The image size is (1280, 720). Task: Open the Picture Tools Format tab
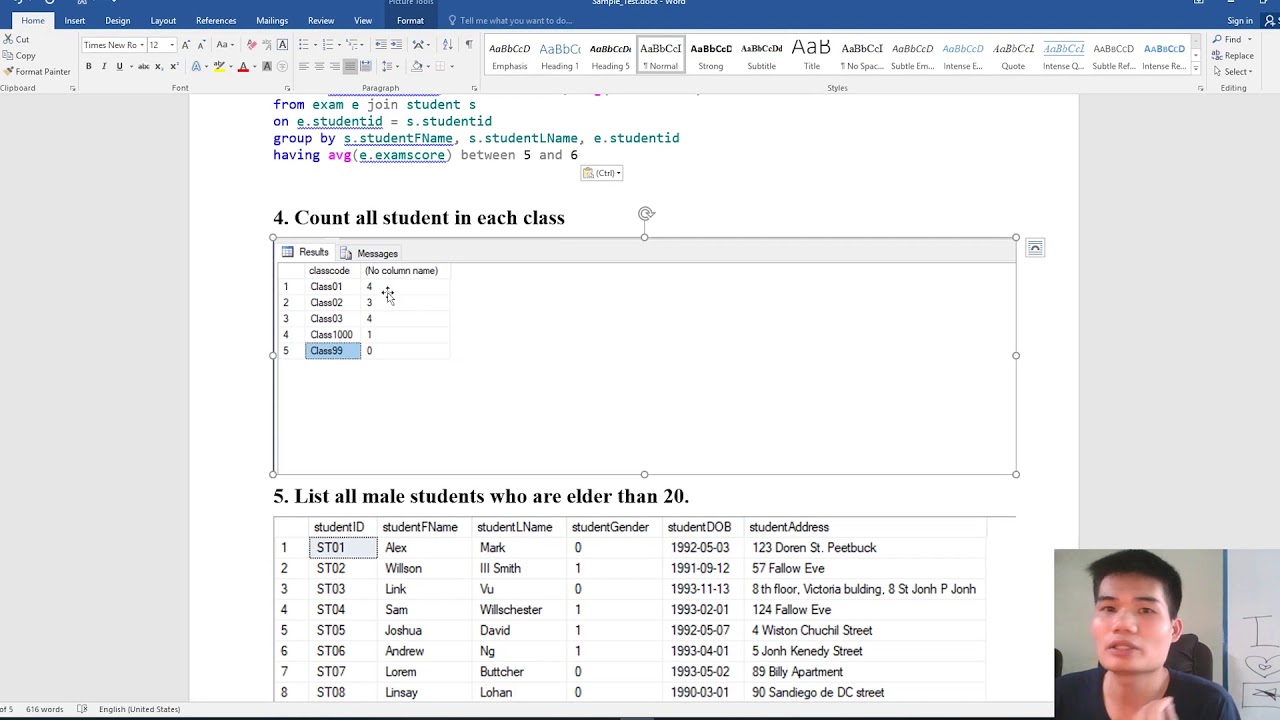pyautogui.click(x=410, y=20)
